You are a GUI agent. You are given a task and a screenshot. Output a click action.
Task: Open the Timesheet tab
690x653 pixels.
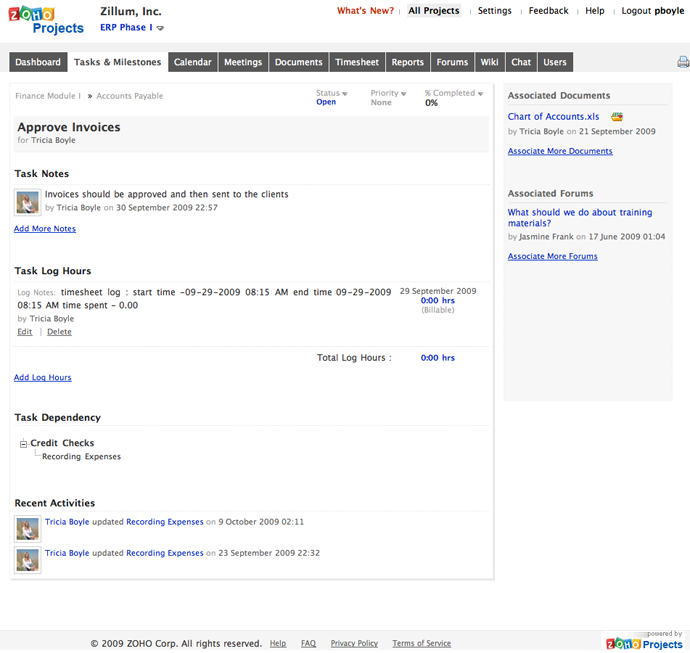[x=357, y=62]
